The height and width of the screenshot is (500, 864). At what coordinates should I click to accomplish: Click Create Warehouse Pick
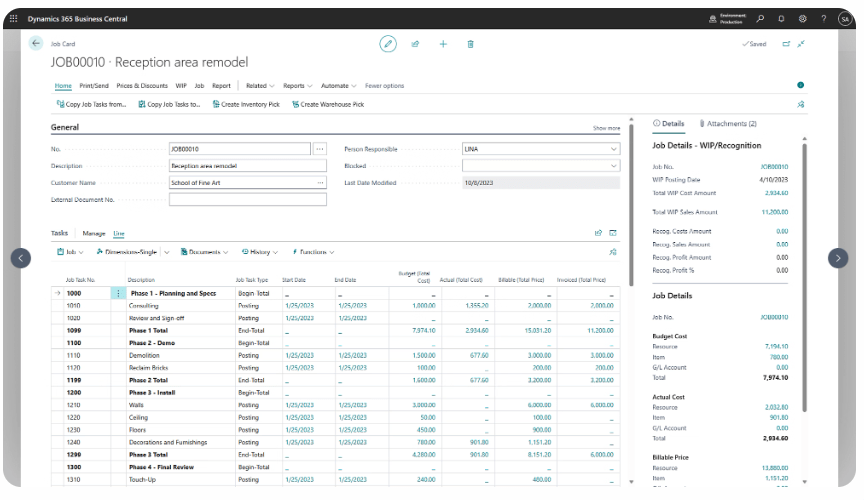click(328, 104)
